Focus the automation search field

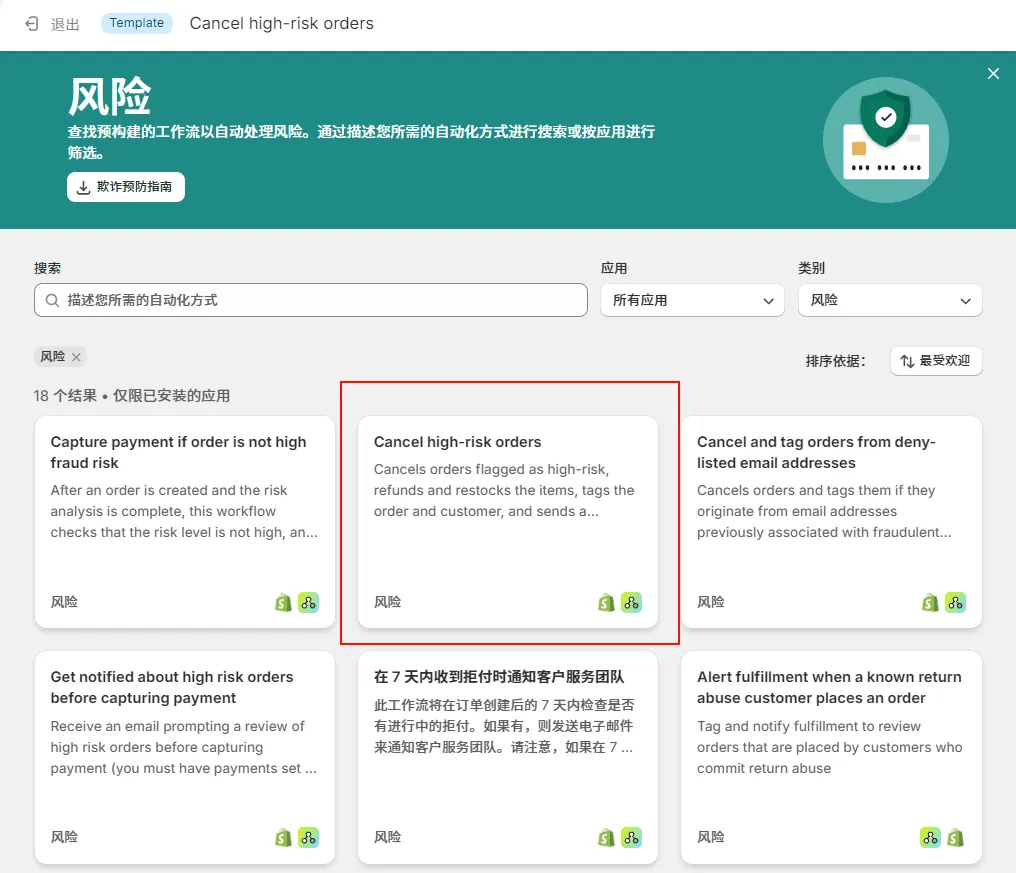tap(320, 300)
